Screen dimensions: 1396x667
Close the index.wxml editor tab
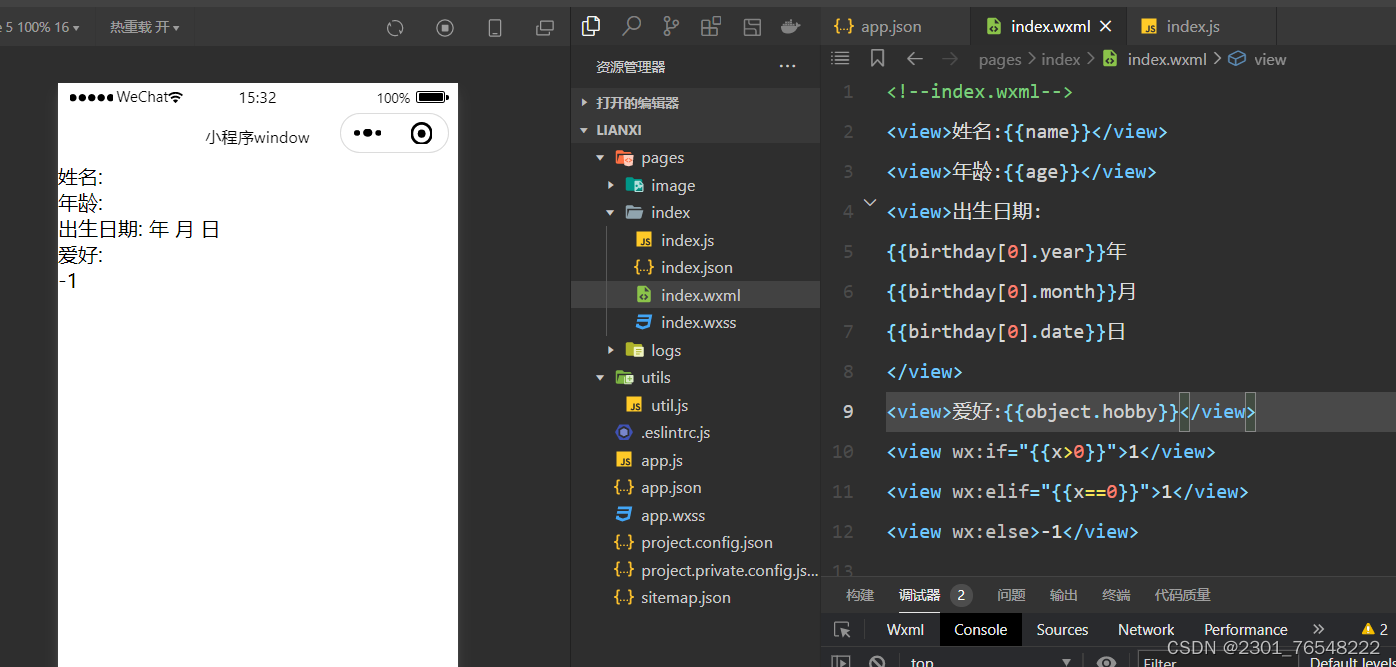click(x=1105, y=27)
